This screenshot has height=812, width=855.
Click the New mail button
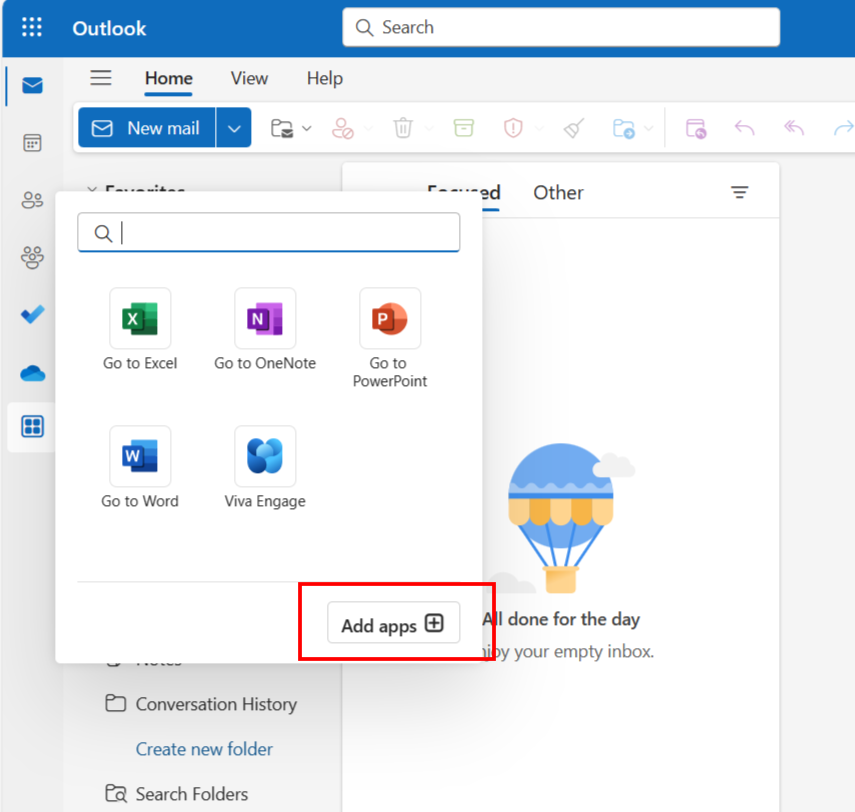click(x=147, y=128)
